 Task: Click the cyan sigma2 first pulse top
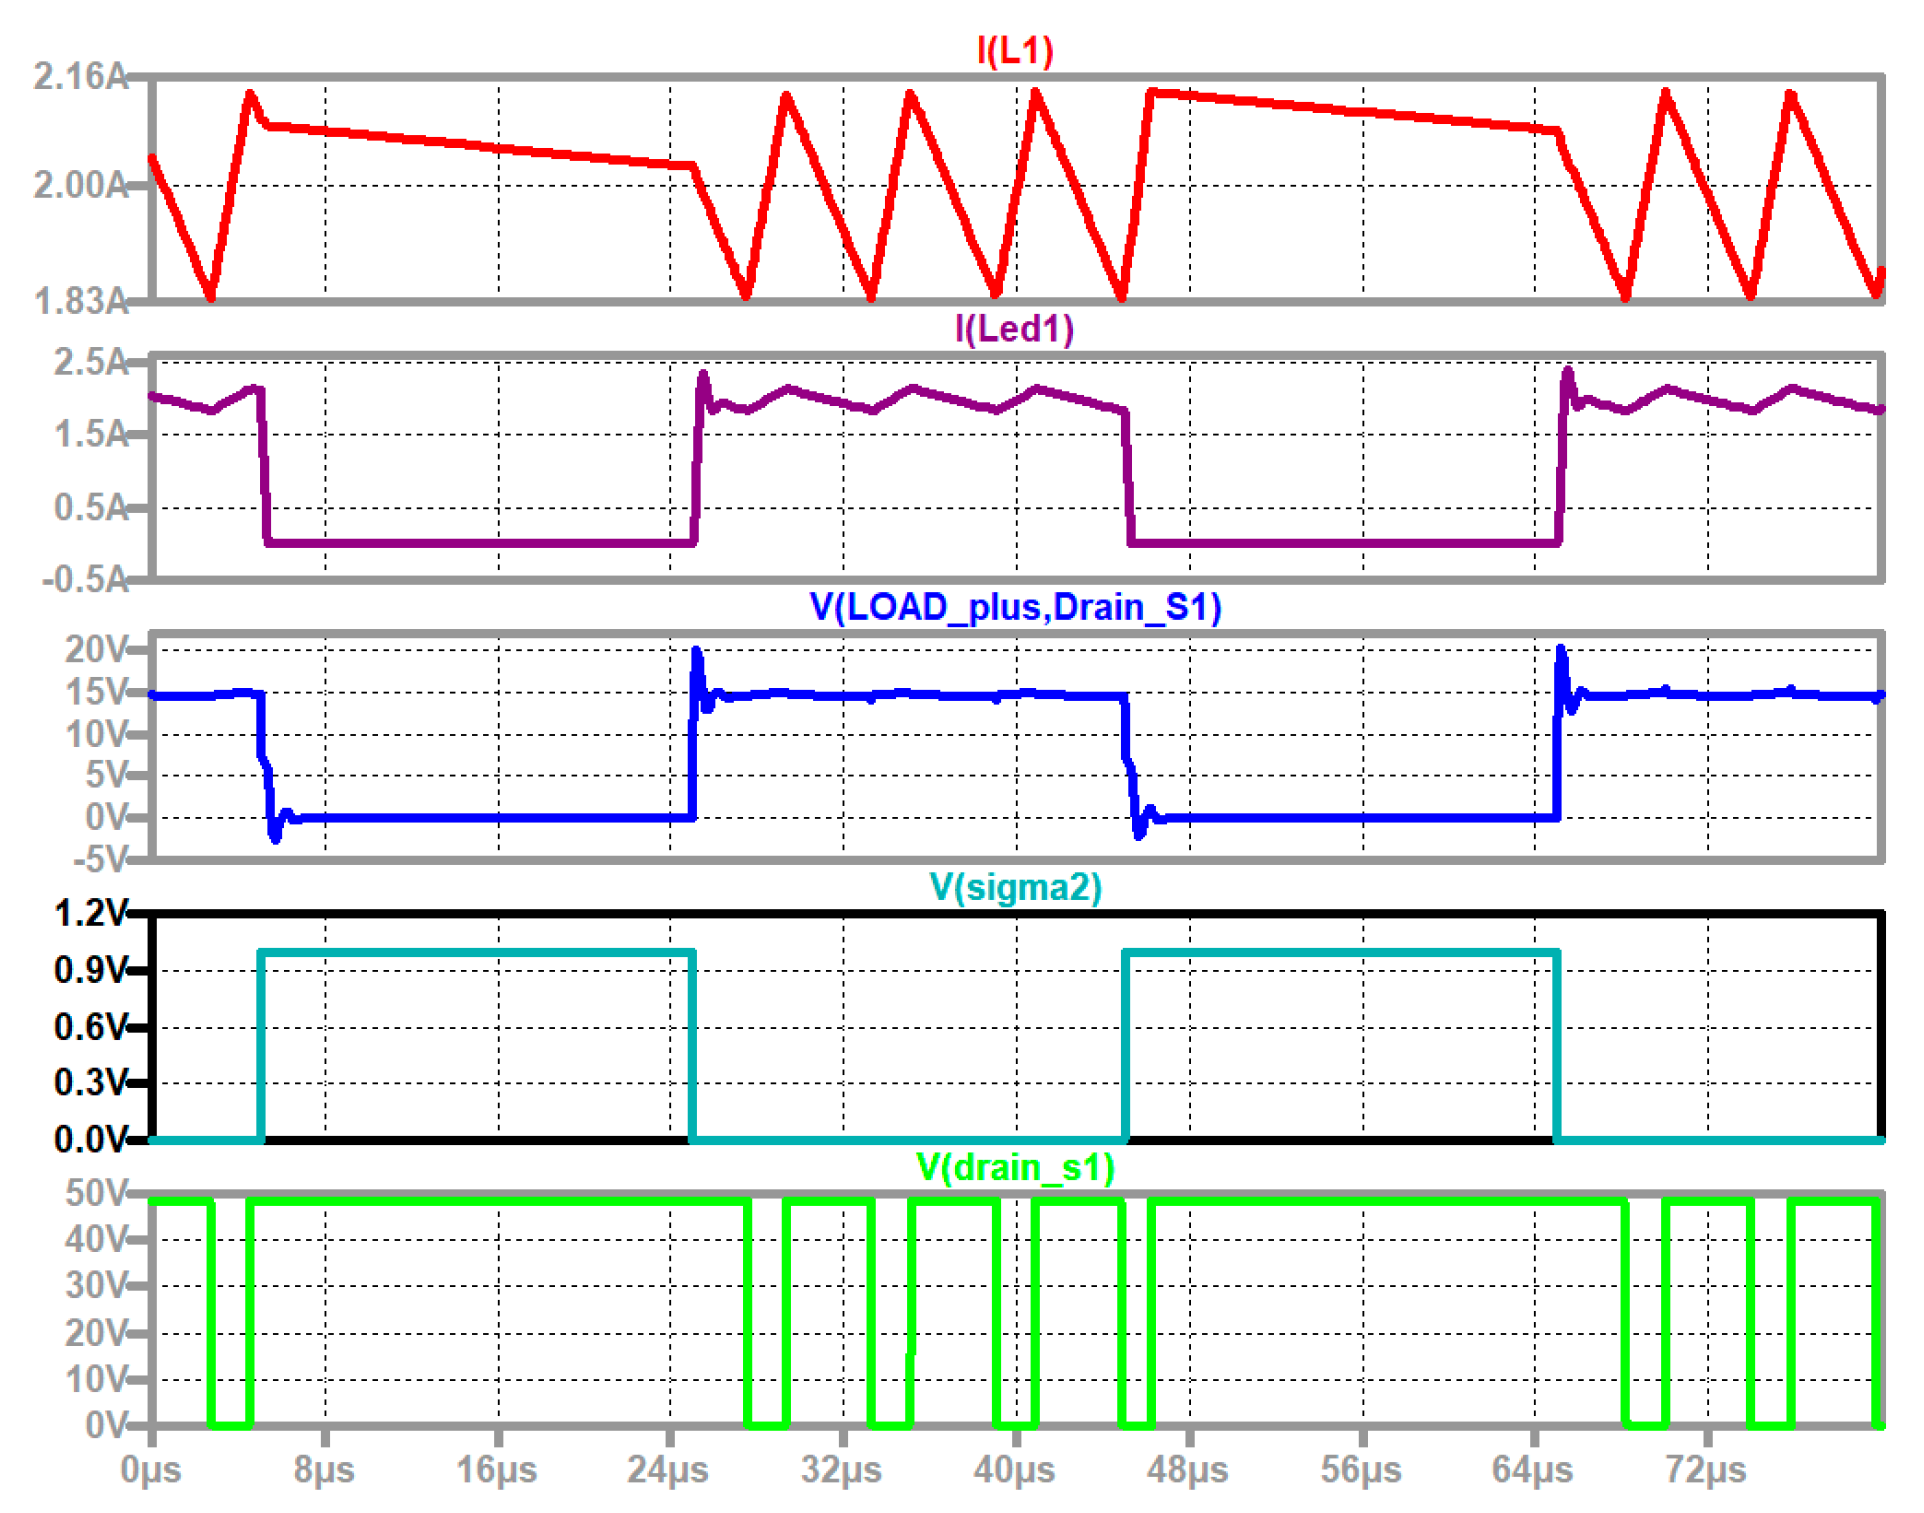476,953
